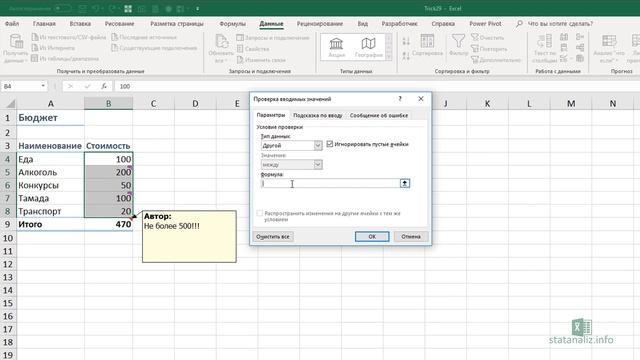
Task: Switch to the Формулы ribbon tab
Action: (x=232, y=24)
